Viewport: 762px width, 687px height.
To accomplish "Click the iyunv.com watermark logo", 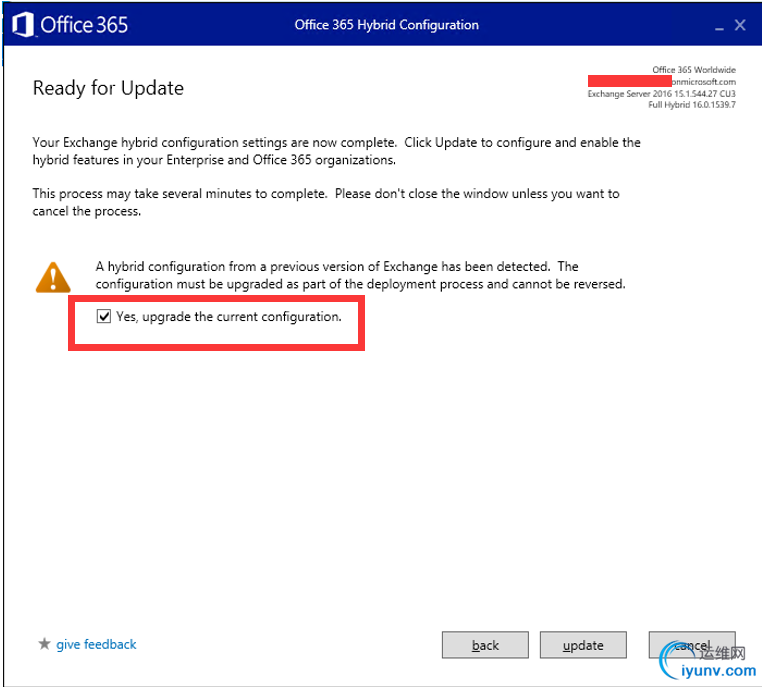I will pos(709,661).
